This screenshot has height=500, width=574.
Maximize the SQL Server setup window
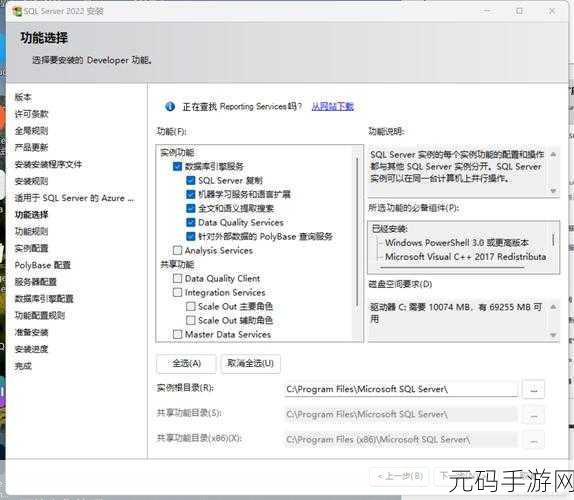tap(519, 11)
